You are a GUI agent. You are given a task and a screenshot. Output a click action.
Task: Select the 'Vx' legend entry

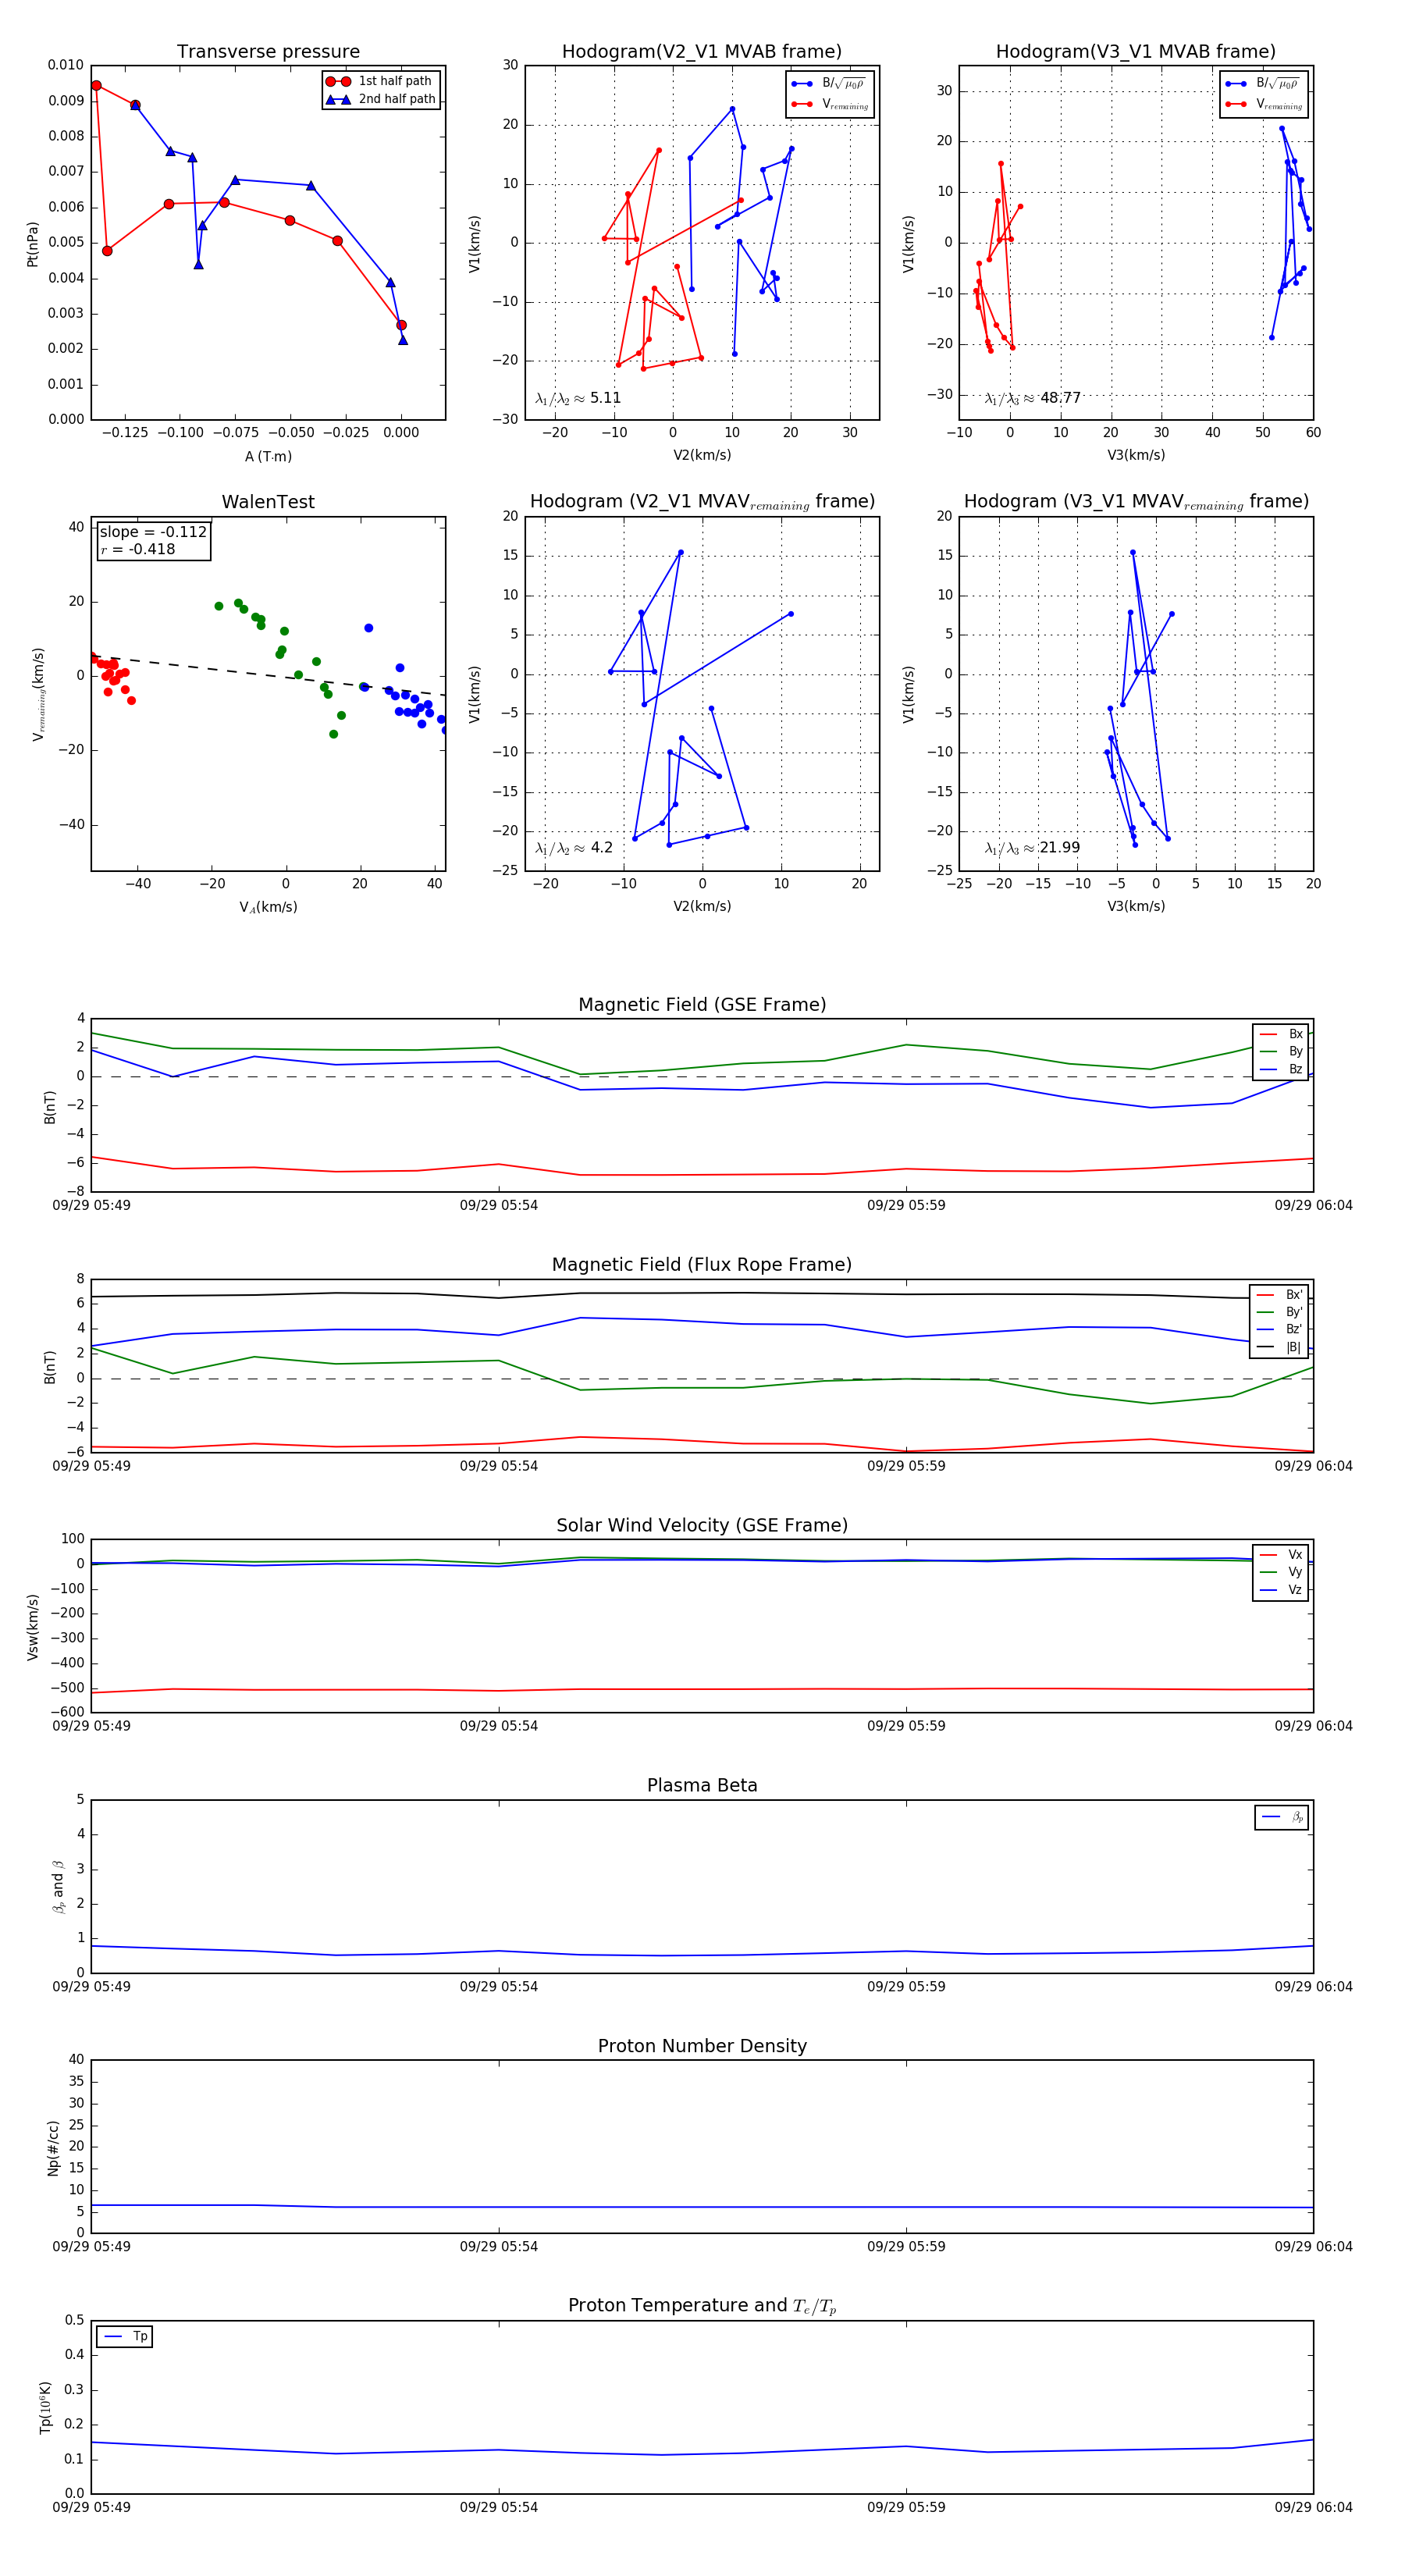coord(1281,1554)
